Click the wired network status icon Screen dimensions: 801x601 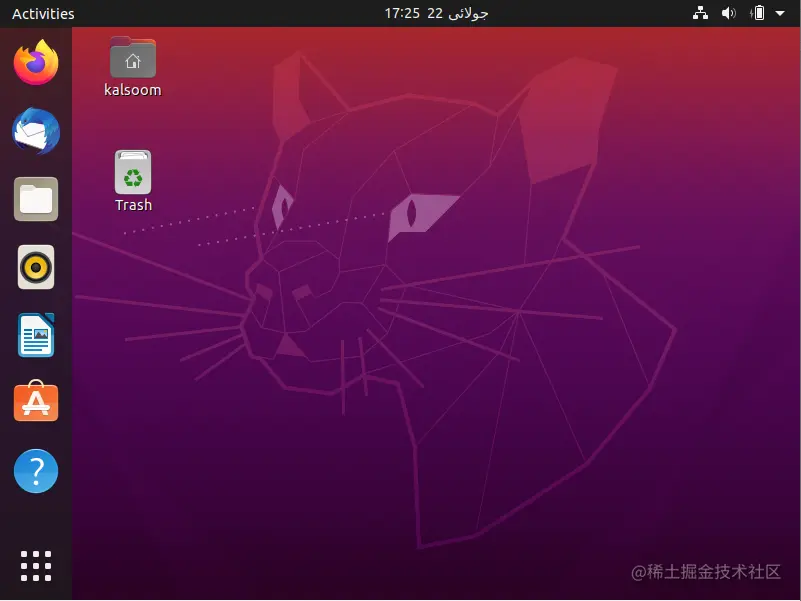[x=700, y=13]
